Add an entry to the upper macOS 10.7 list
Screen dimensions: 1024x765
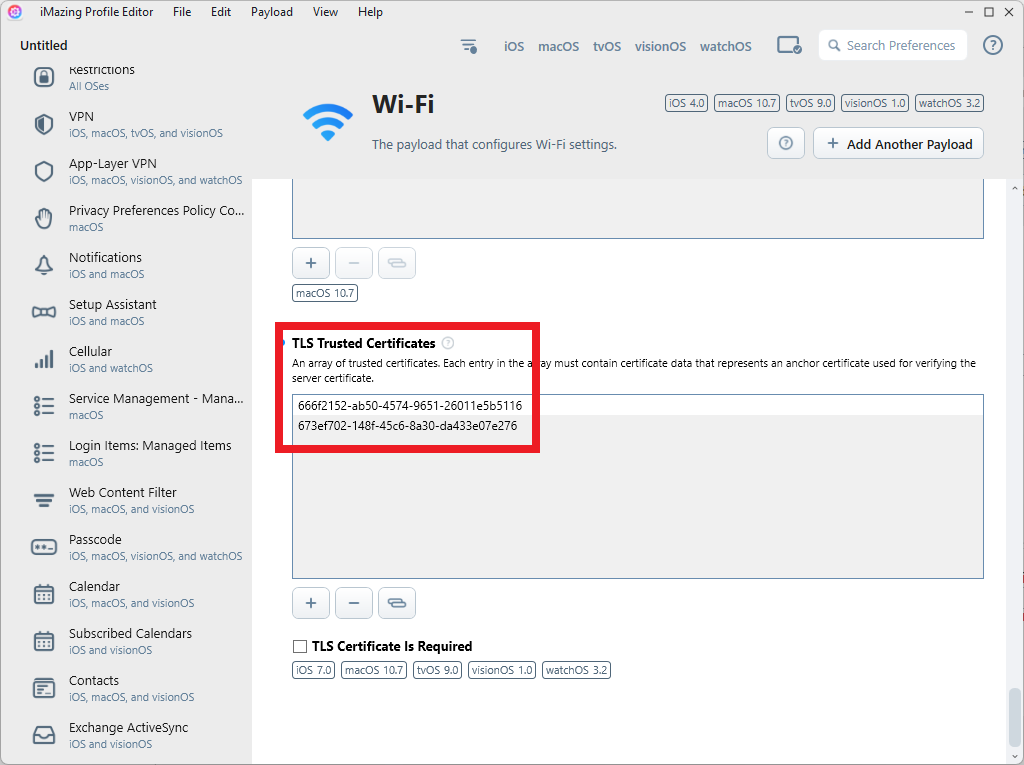(x=311, y=263)
